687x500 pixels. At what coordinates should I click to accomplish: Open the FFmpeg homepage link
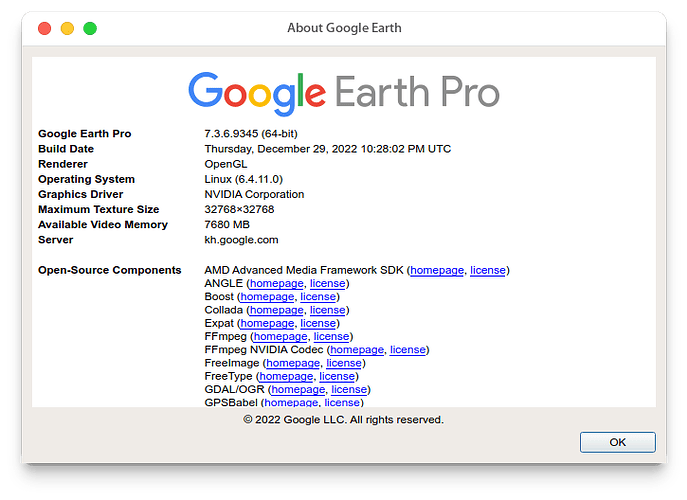point(280,337)
